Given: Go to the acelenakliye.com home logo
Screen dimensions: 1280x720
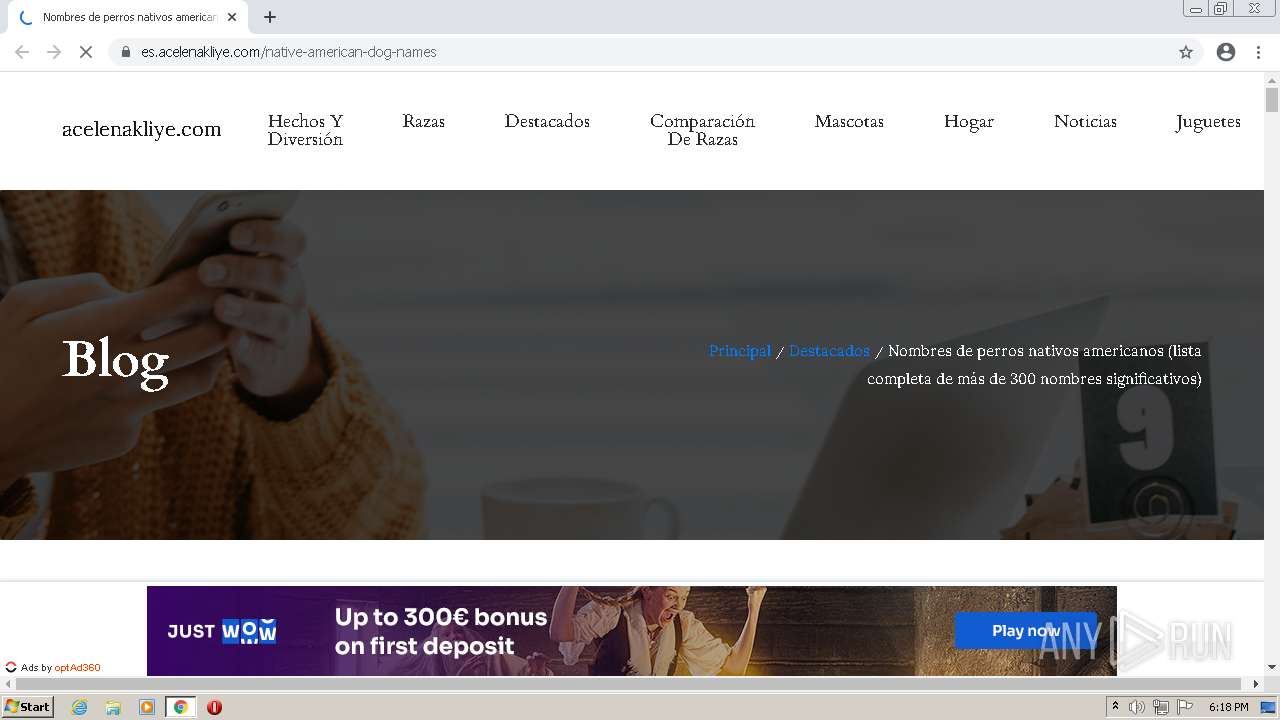Looking at the screenshot, I should [x=142, y=129].
